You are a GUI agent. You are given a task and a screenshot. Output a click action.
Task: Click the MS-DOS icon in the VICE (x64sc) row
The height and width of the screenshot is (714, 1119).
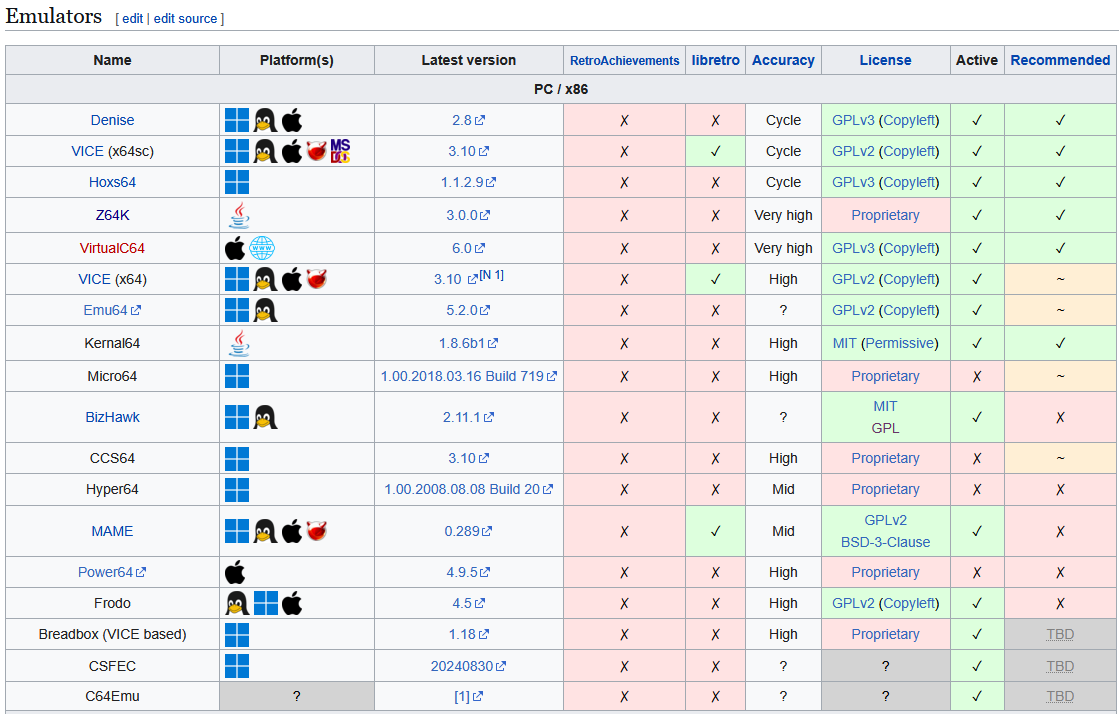coord(340,151)
